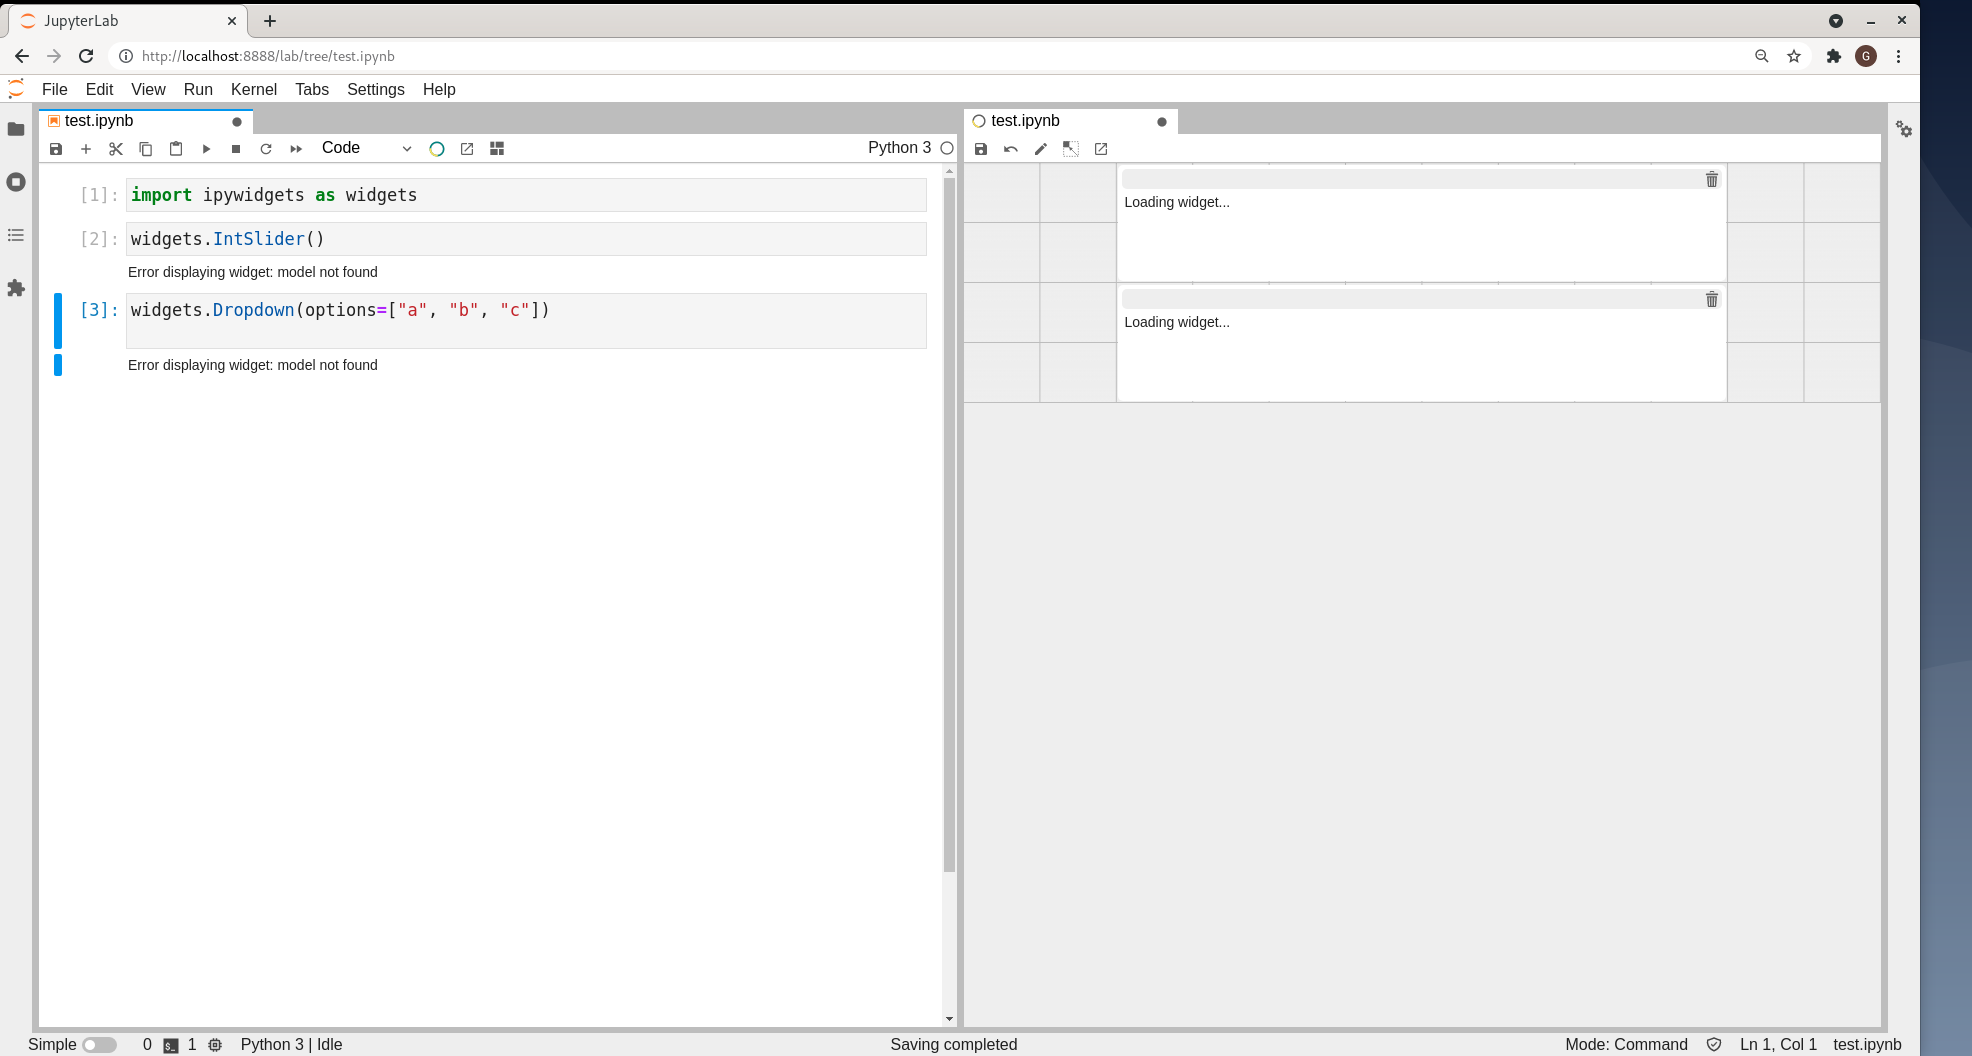Click the undo icon in the right editor toolbar
The width and height of the screenshot is (1972, 1056).
coord(1010,148)
